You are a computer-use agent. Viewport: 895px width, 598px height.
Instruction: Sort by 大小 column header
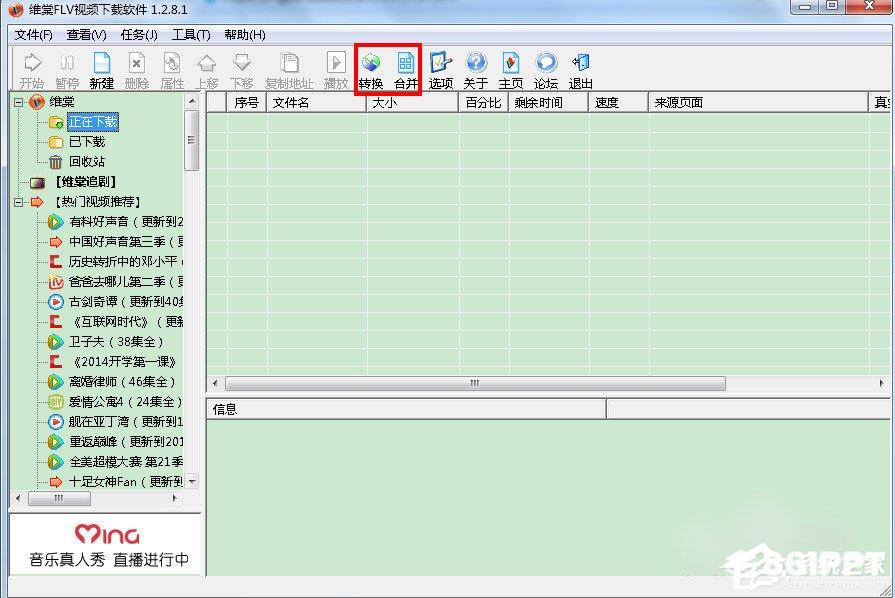coord(413,103)
